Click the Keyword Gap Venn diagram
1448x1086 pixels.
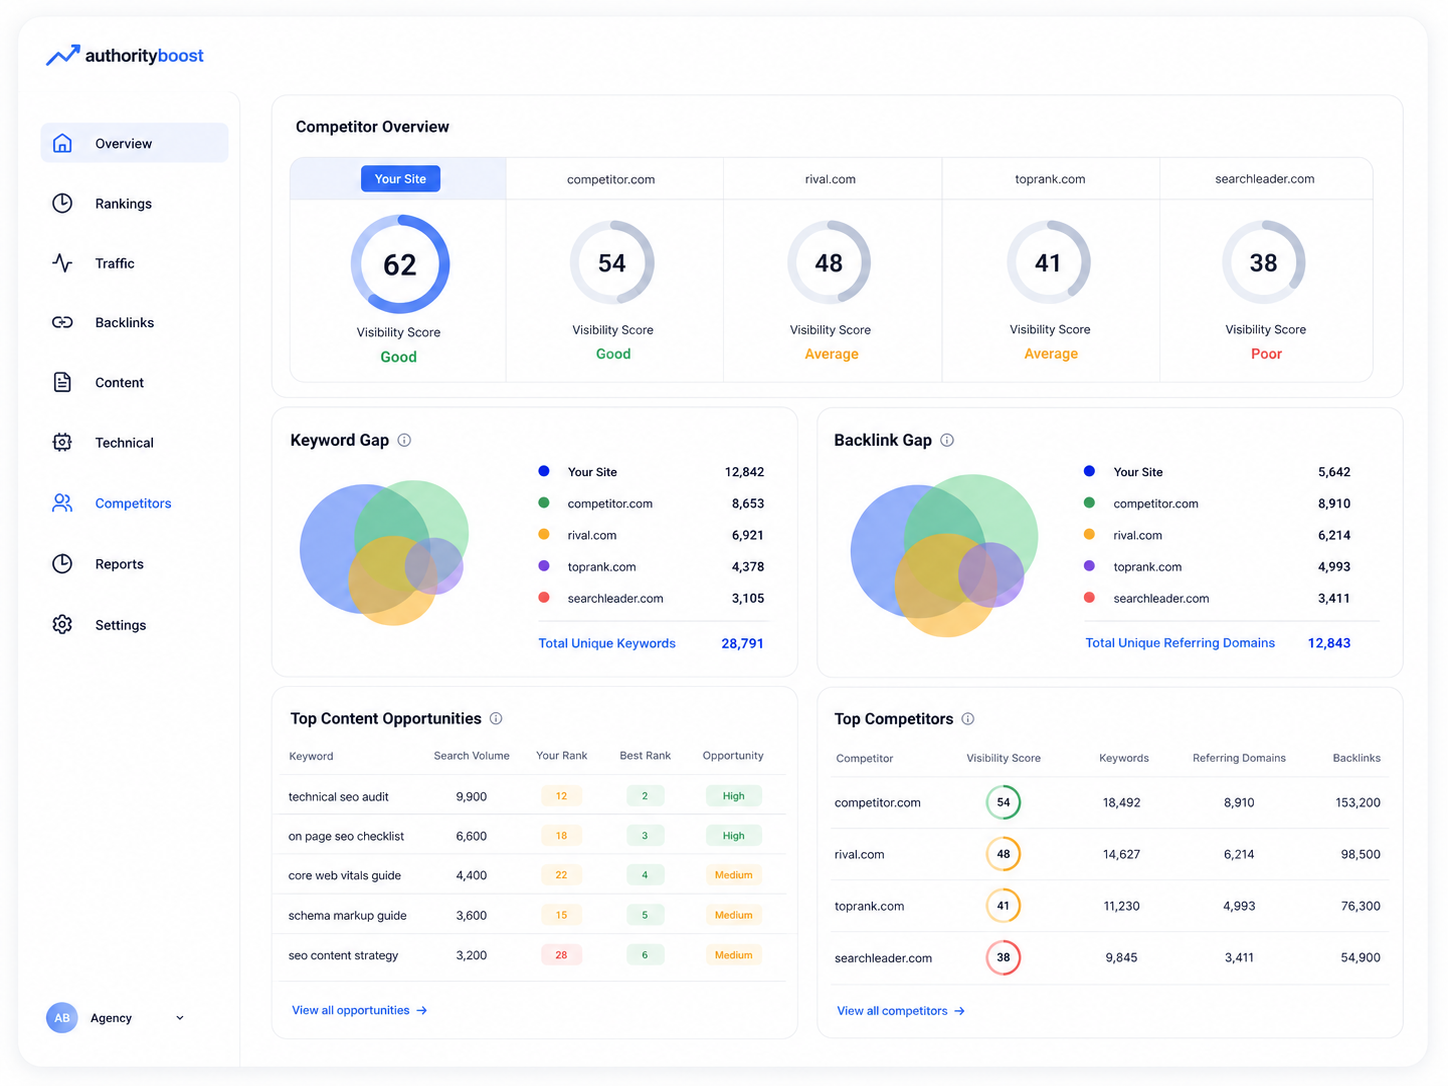[385, 552]
